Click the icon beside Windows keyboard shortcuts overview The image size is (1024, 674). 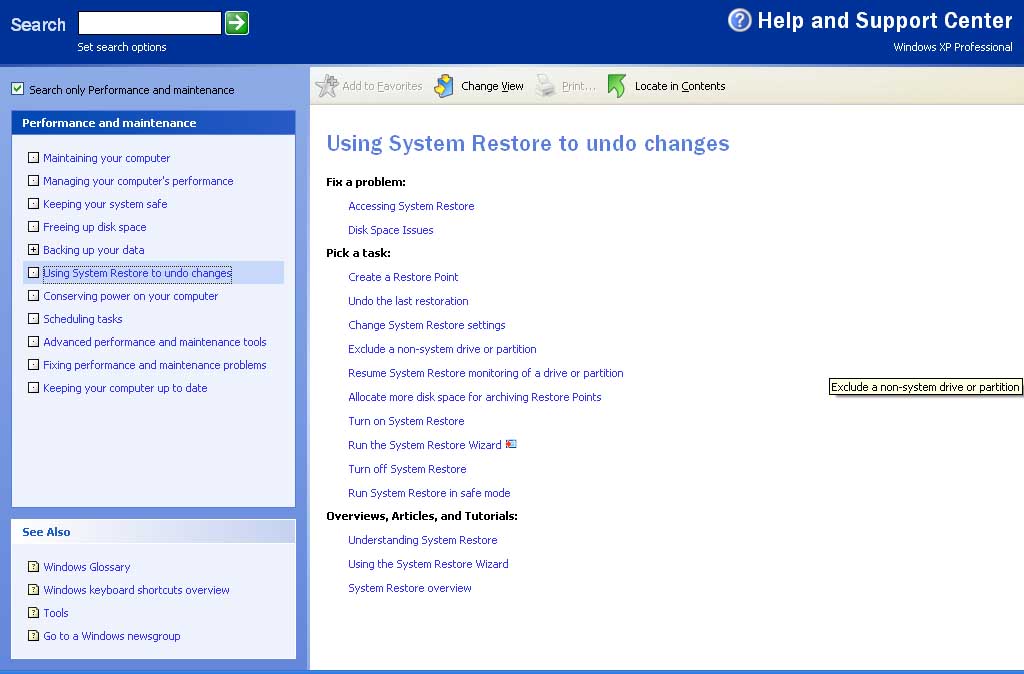(33, 589)
